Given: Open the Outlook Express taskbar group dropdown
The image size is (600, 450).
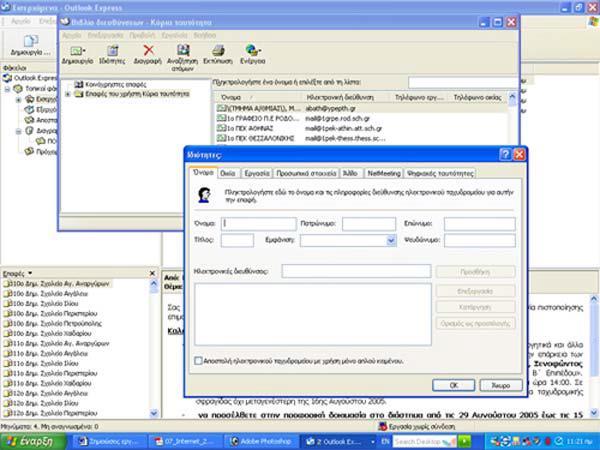Looking at the screenshot, I should tap(372, 442).
